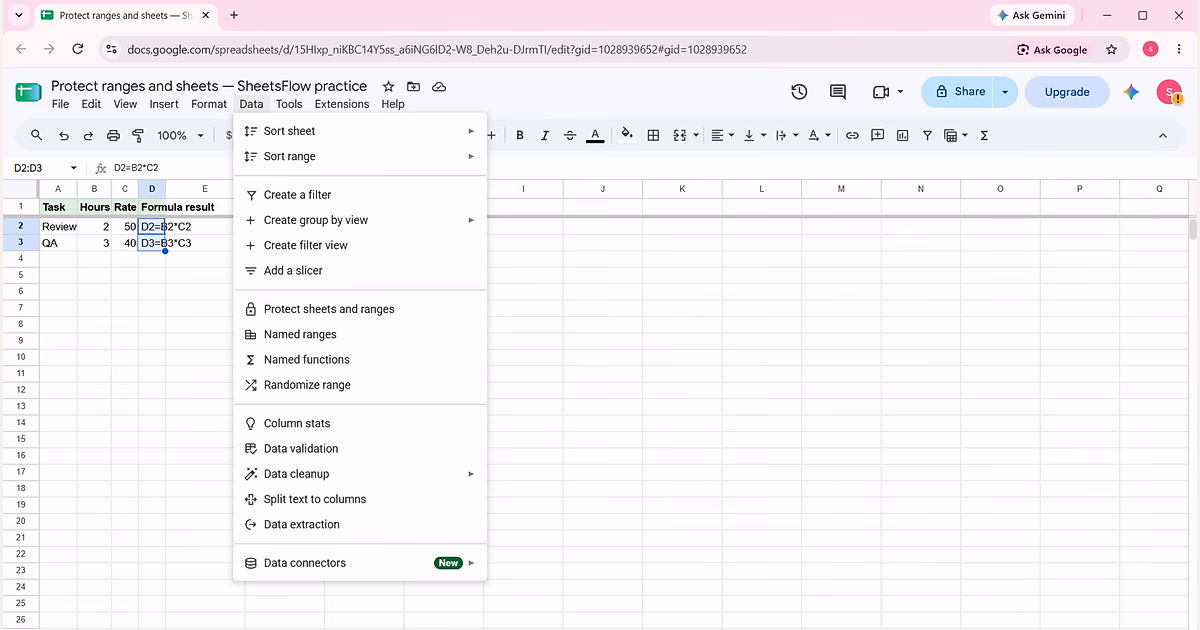Expand the Data connectors submenu

point(360,563)
